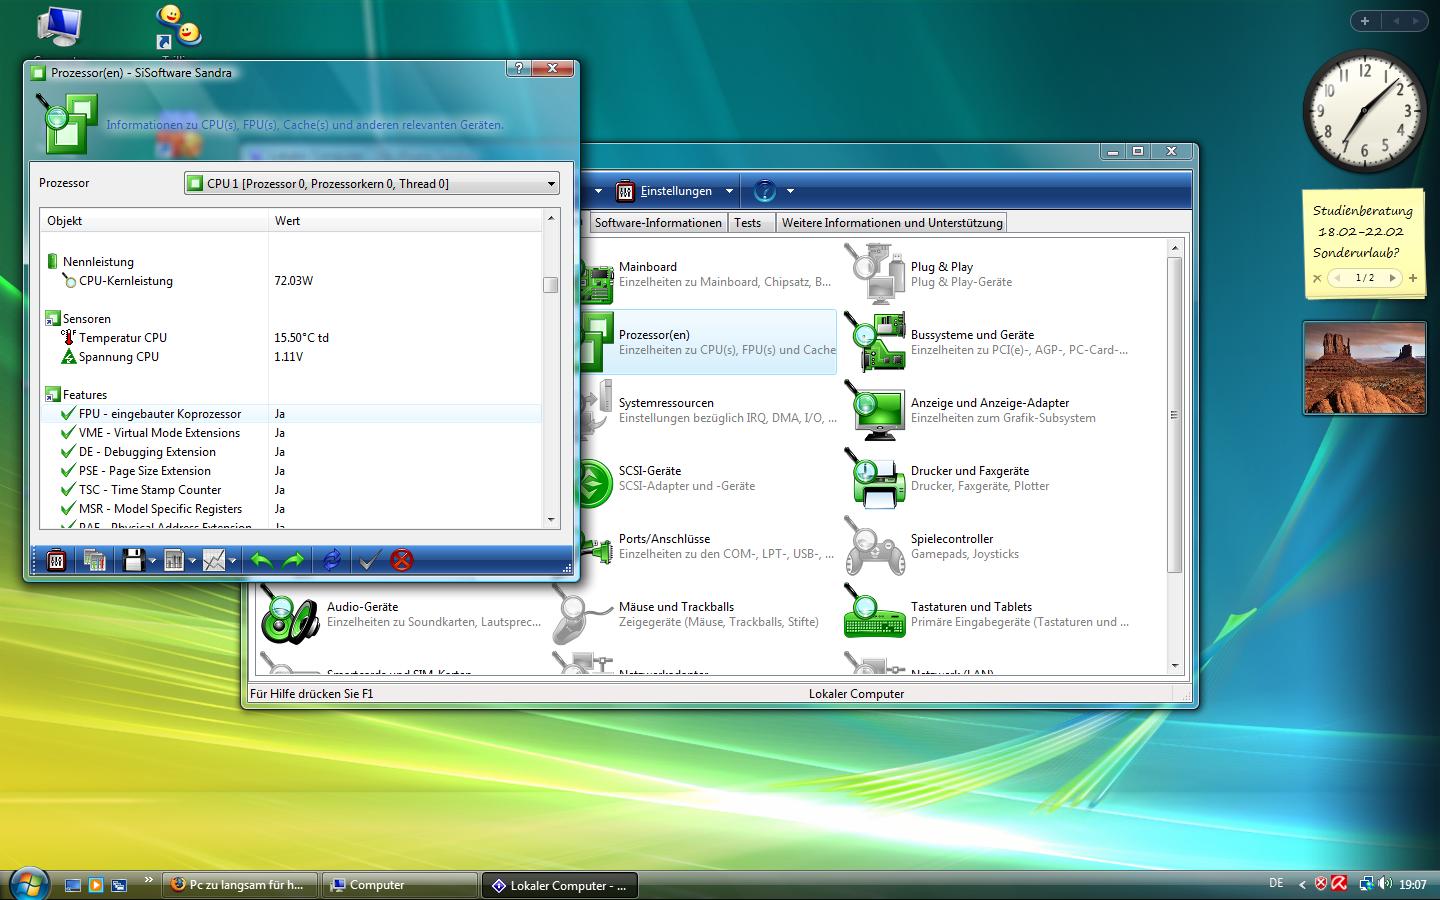Select the Temperatur CPU row

[291, 338]
